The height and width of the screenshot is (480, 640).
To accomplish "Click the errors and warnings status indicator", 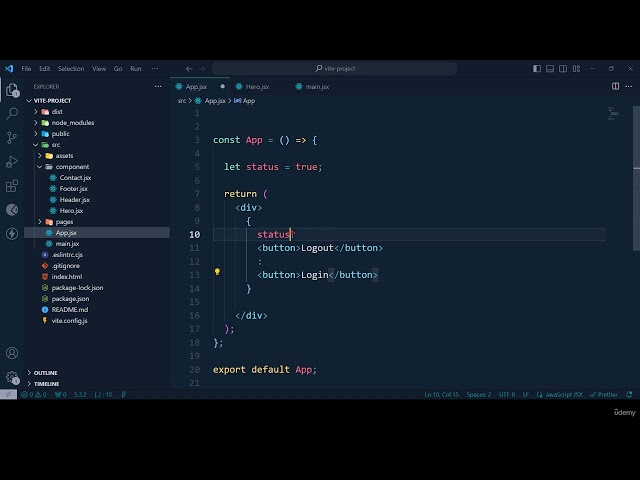I will tap(34, 395).
